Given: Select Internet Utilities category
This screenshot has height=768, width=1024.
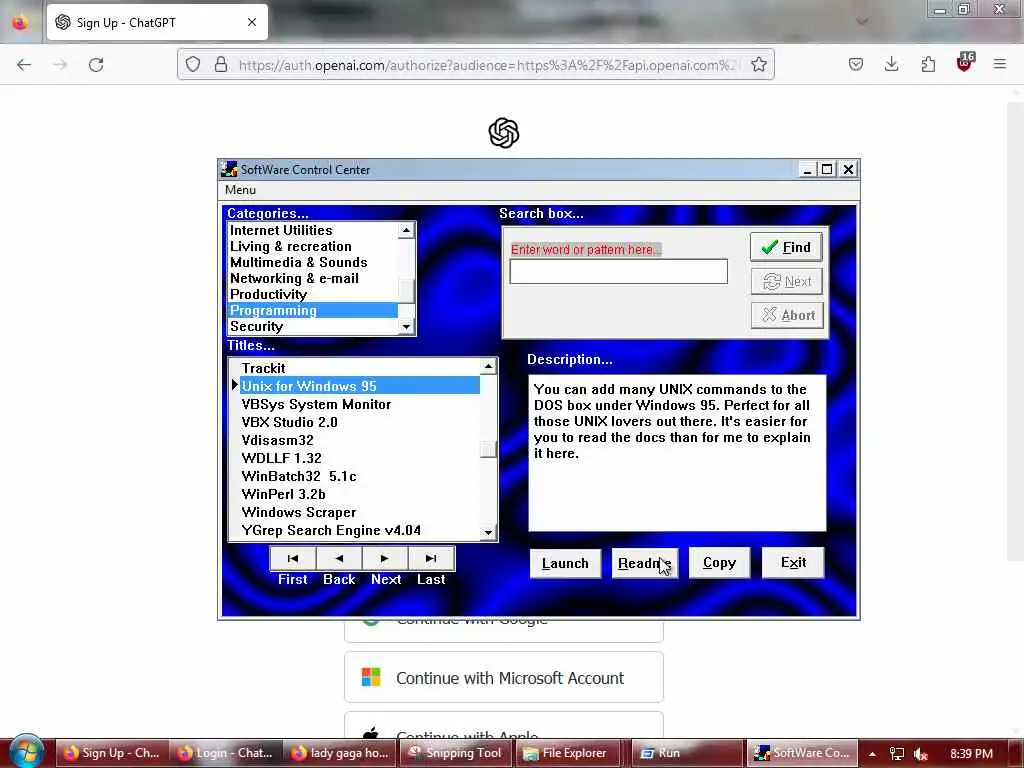Looking at the screenshot, I should point(312,231).
